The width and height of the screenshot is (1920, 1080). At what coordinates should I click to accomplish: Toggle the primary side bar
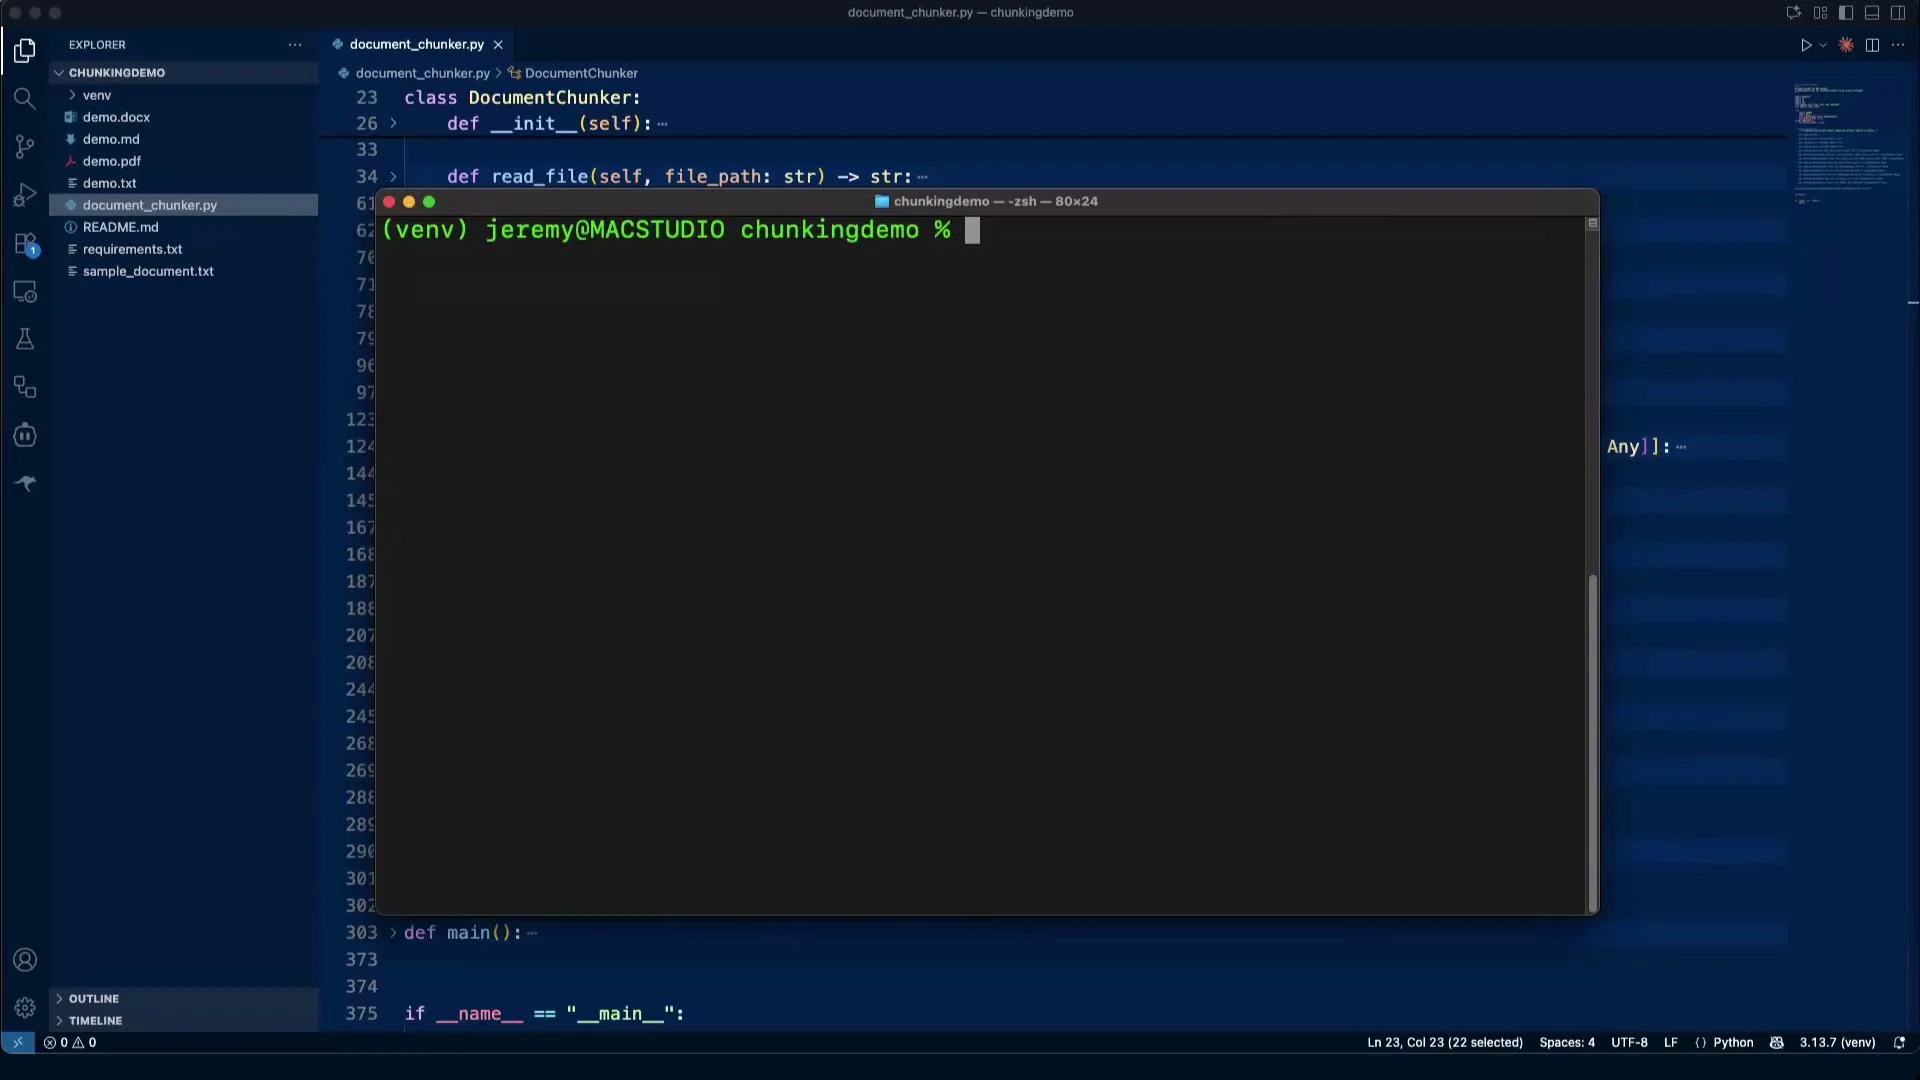coord(1846,13)
